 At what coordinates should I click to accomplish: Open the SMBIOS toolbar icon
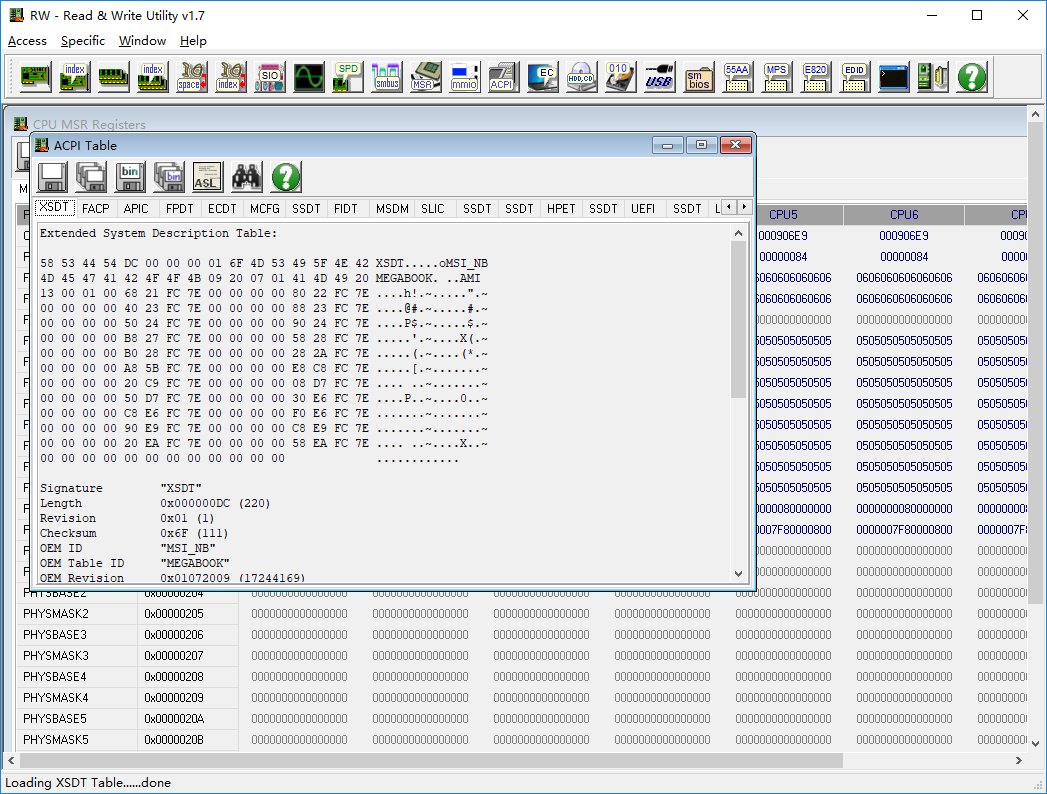(x=698, y=77)
